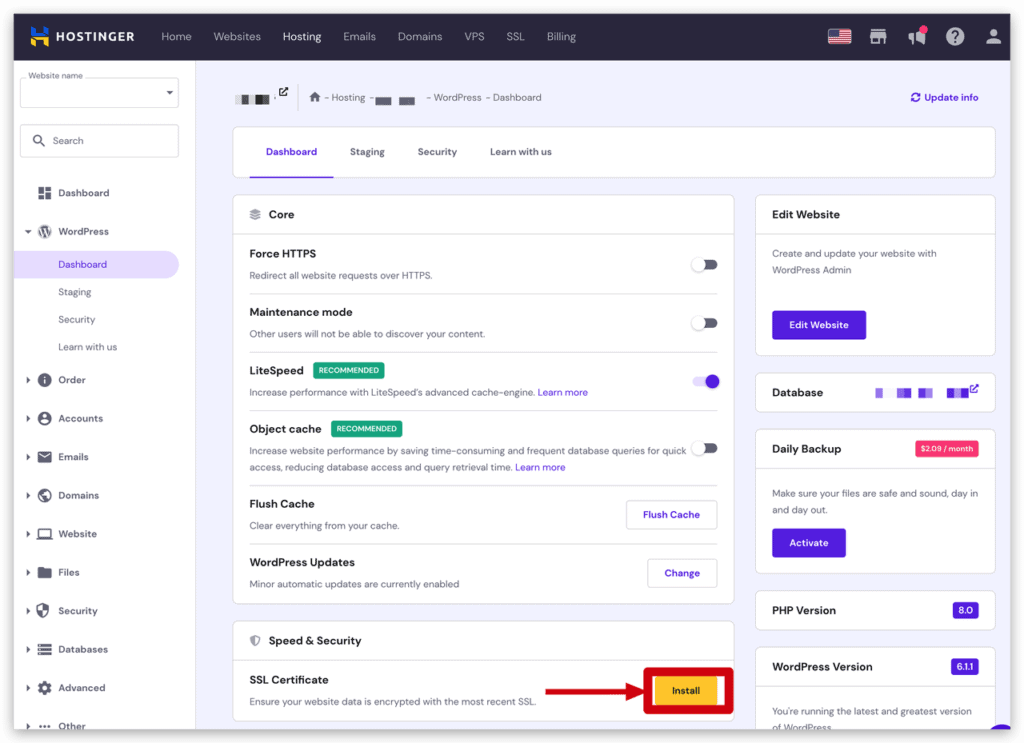The image size is (1024, 743).
Task: Open the Learn with us tab
Action: coord(520,152)
